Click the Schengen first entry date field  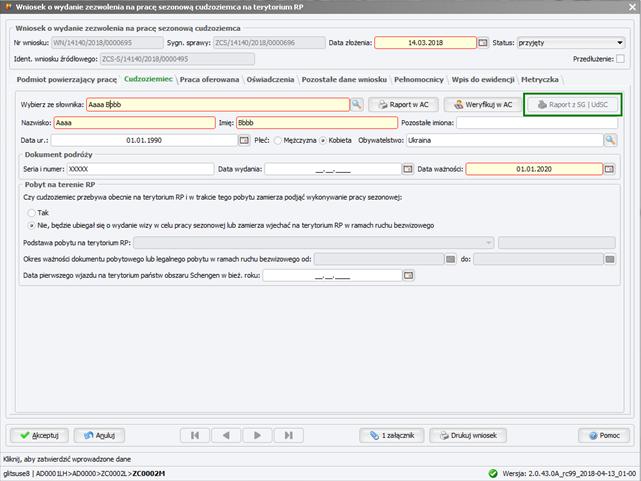click(x=332, y=275)
